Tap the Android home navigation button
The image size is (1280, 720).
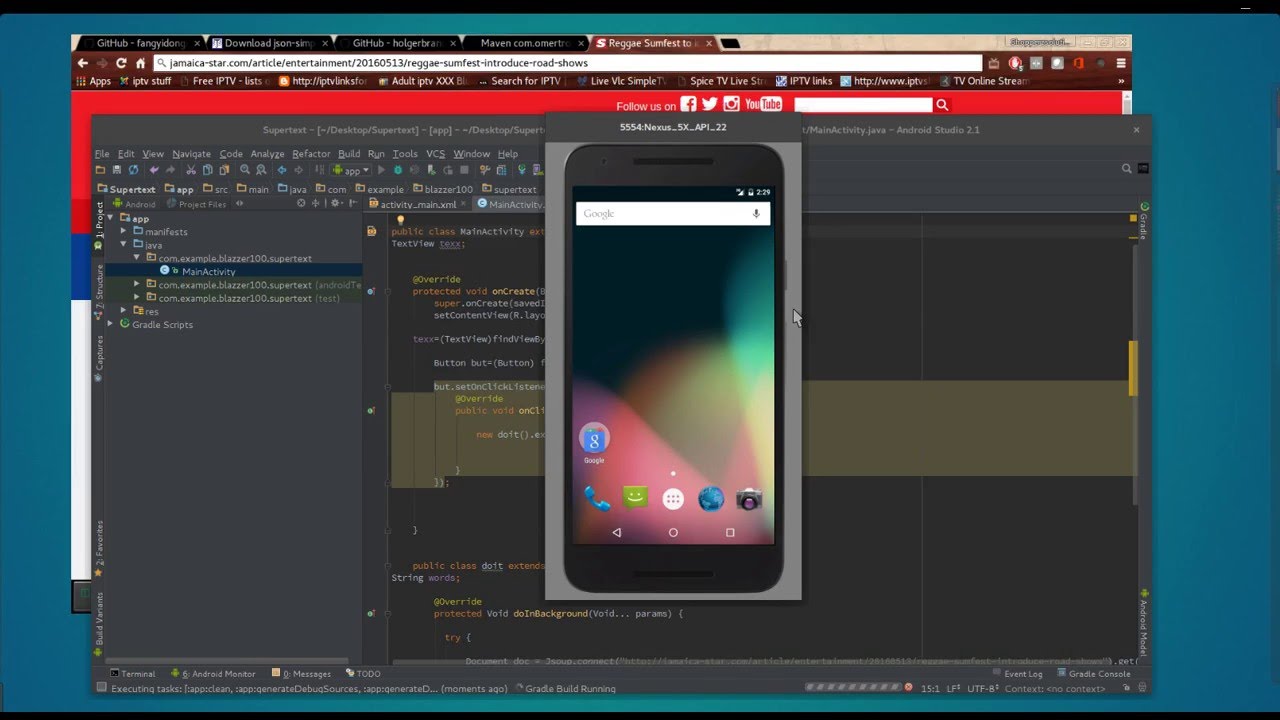pyautogui.click(x=673, y=533)
